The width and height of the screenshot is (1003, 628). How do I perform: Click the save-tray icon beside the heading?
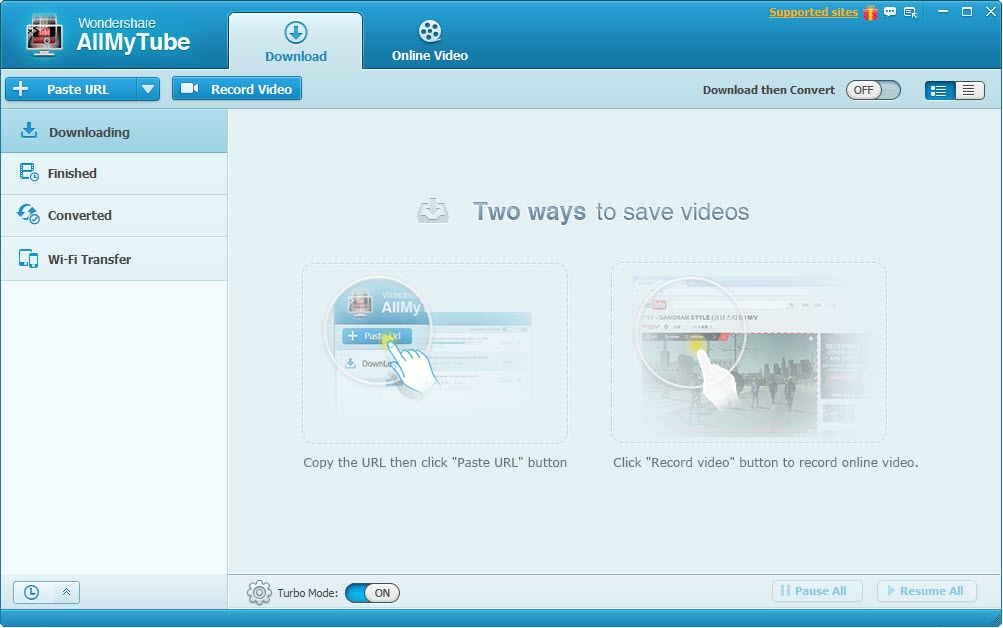click(x=433, y=210)
